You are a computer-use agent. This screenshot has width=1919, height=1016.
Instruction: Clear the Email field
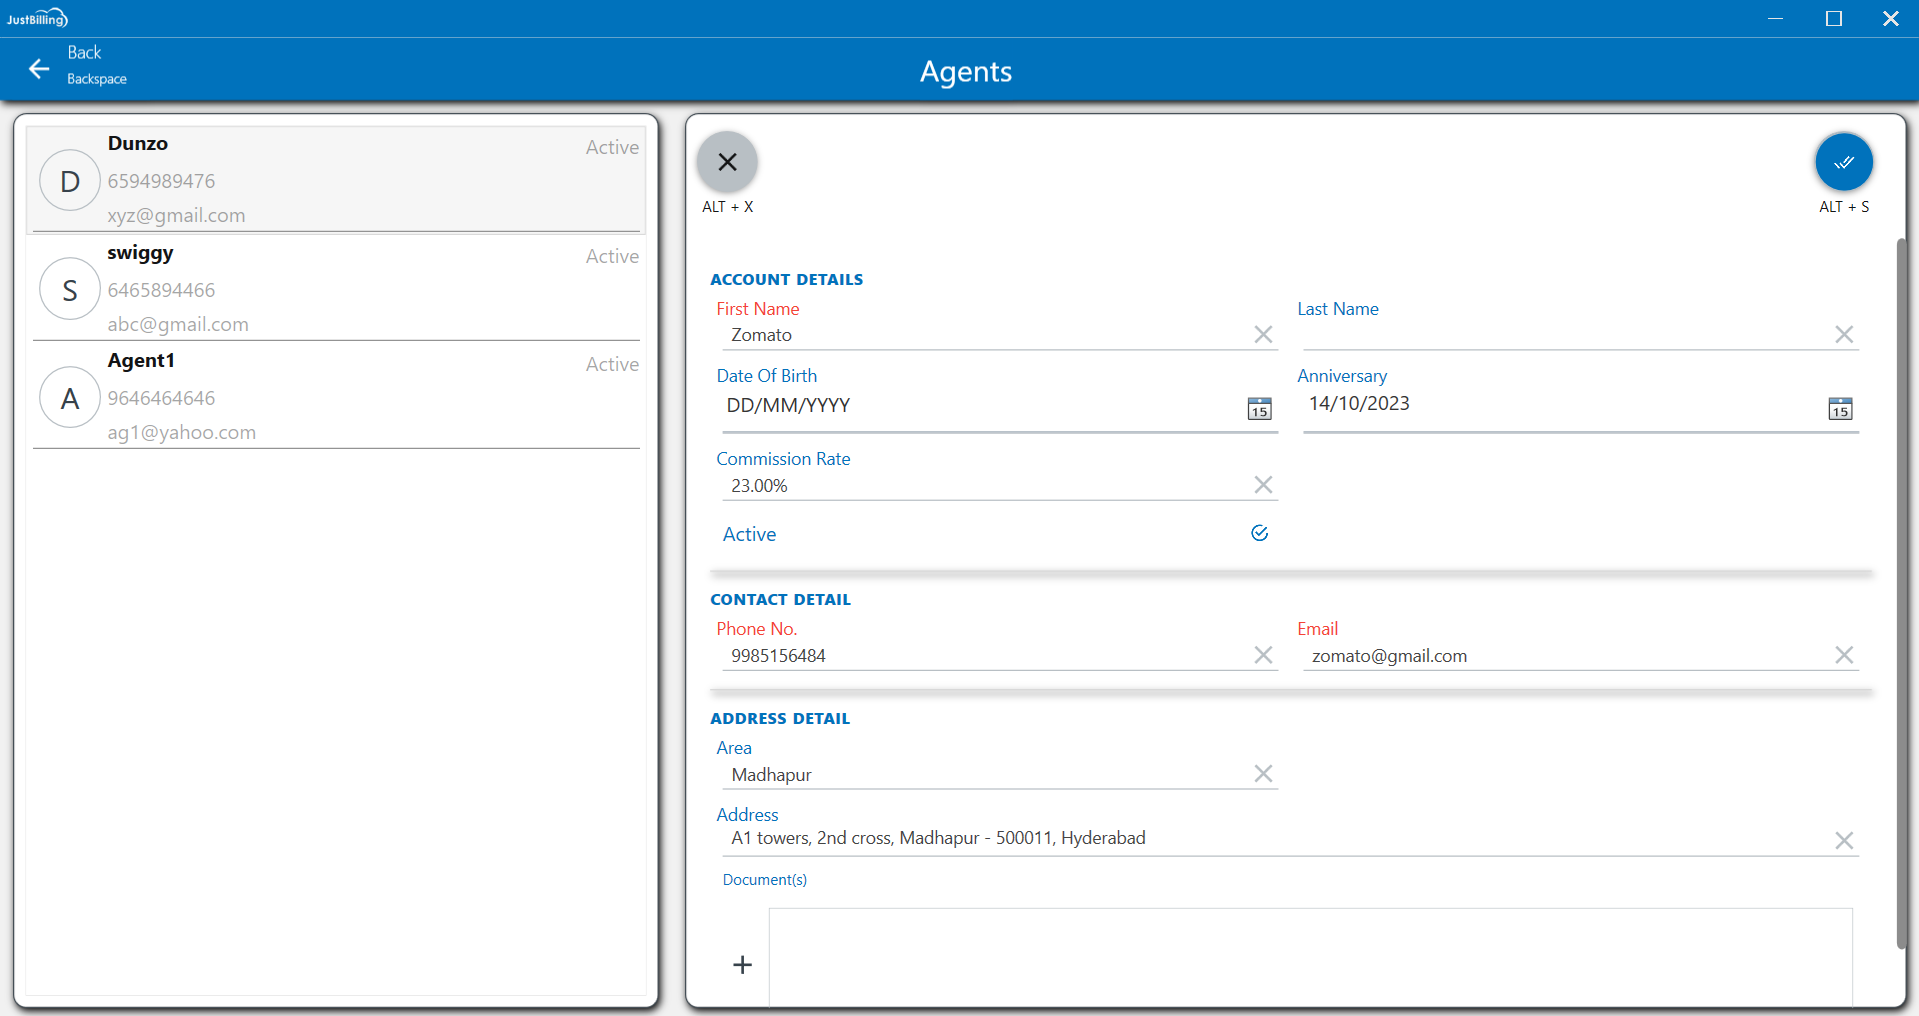tap(1844, 655)
